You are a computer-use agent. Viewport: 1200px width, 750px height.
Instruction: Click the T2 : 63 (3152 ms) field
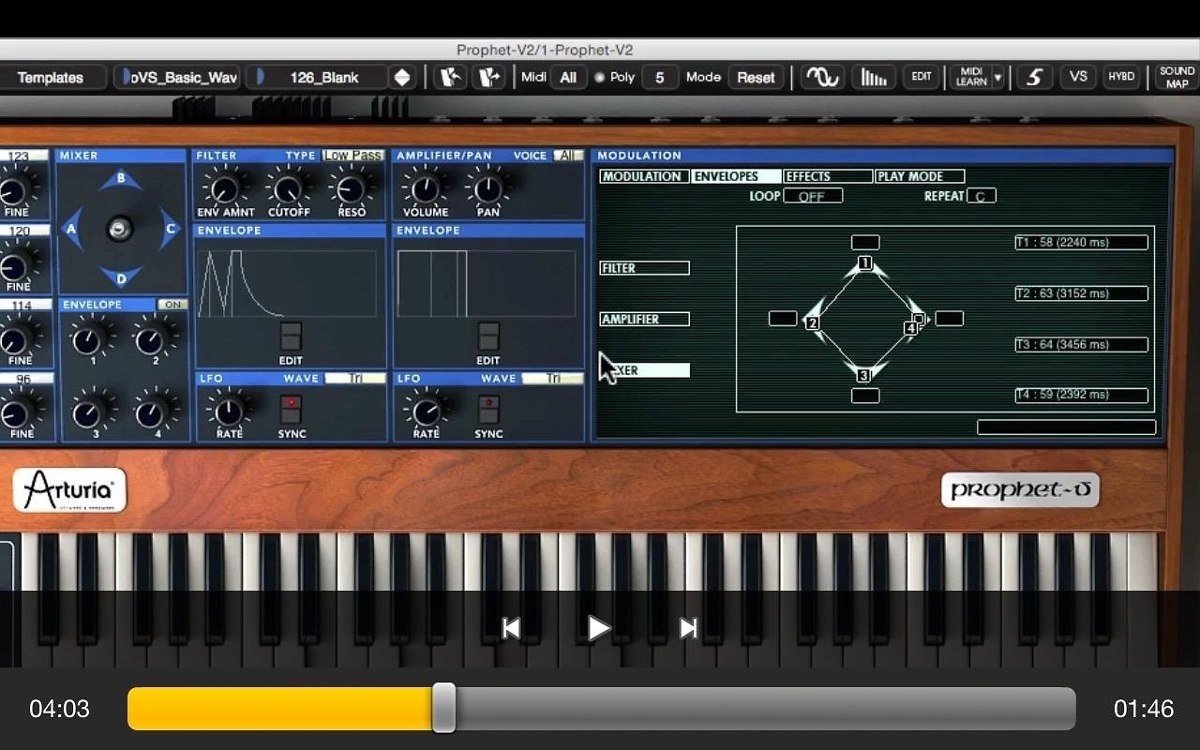(x=1081, y=293)
